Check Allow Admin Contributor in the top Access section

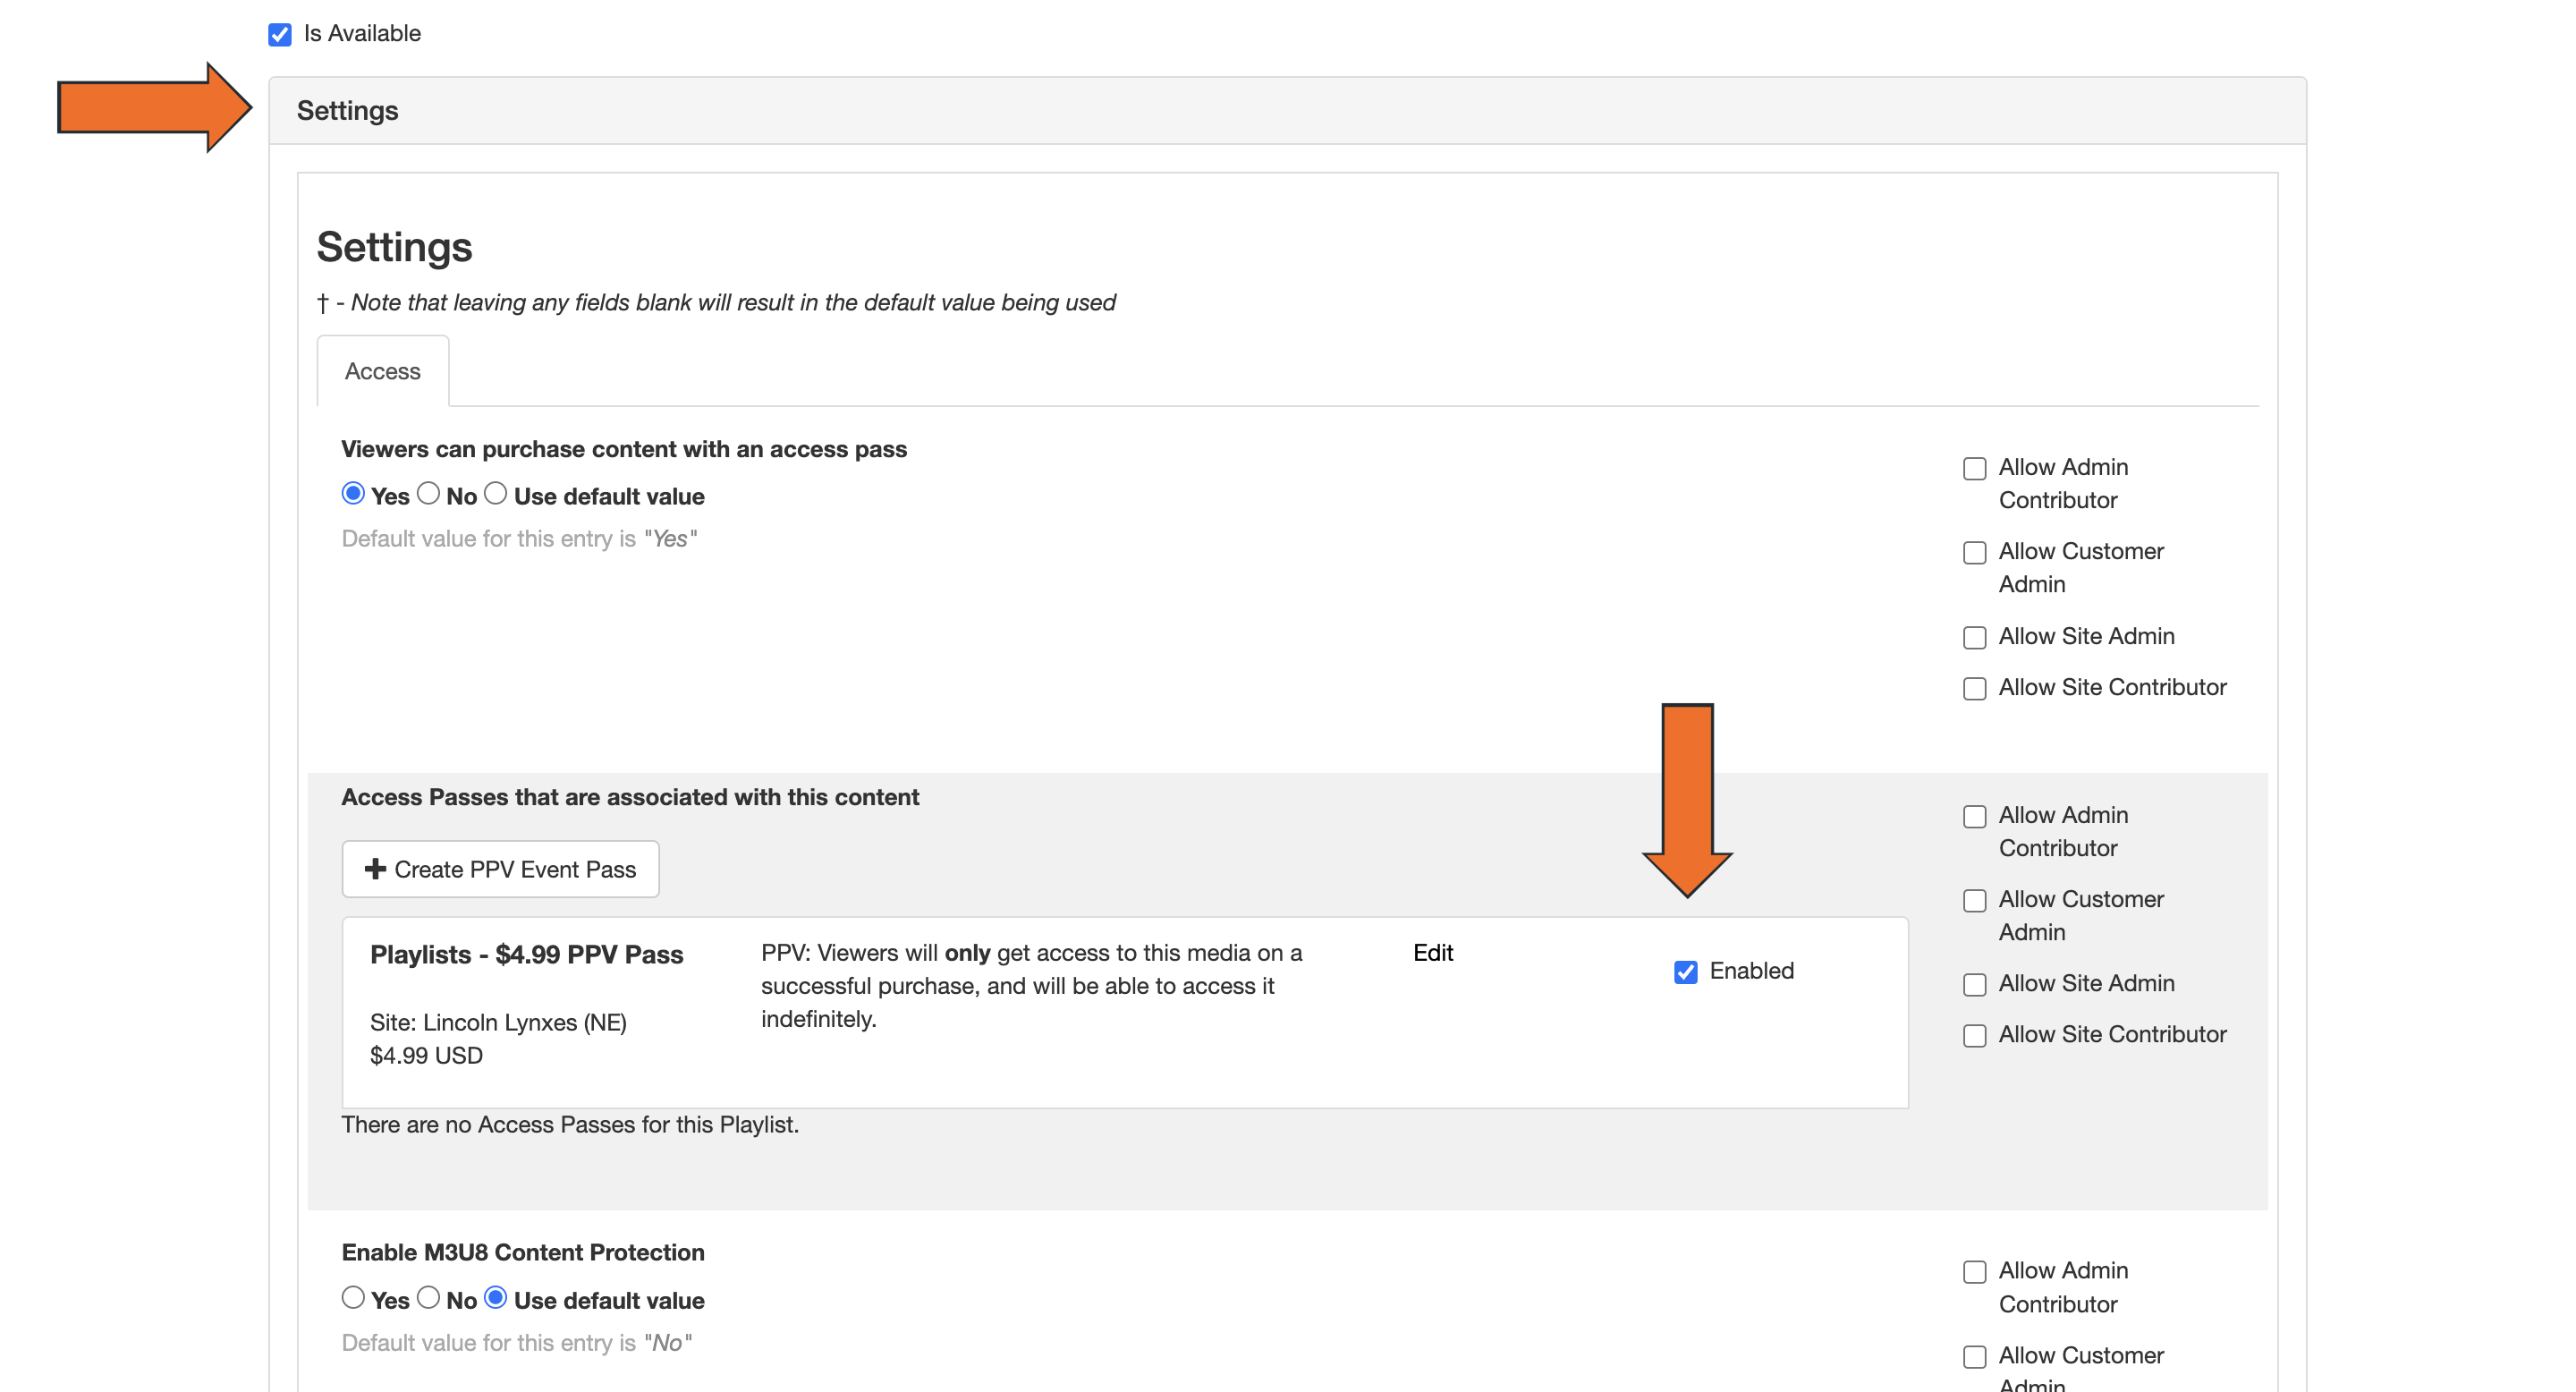(x=1974, y=468)
